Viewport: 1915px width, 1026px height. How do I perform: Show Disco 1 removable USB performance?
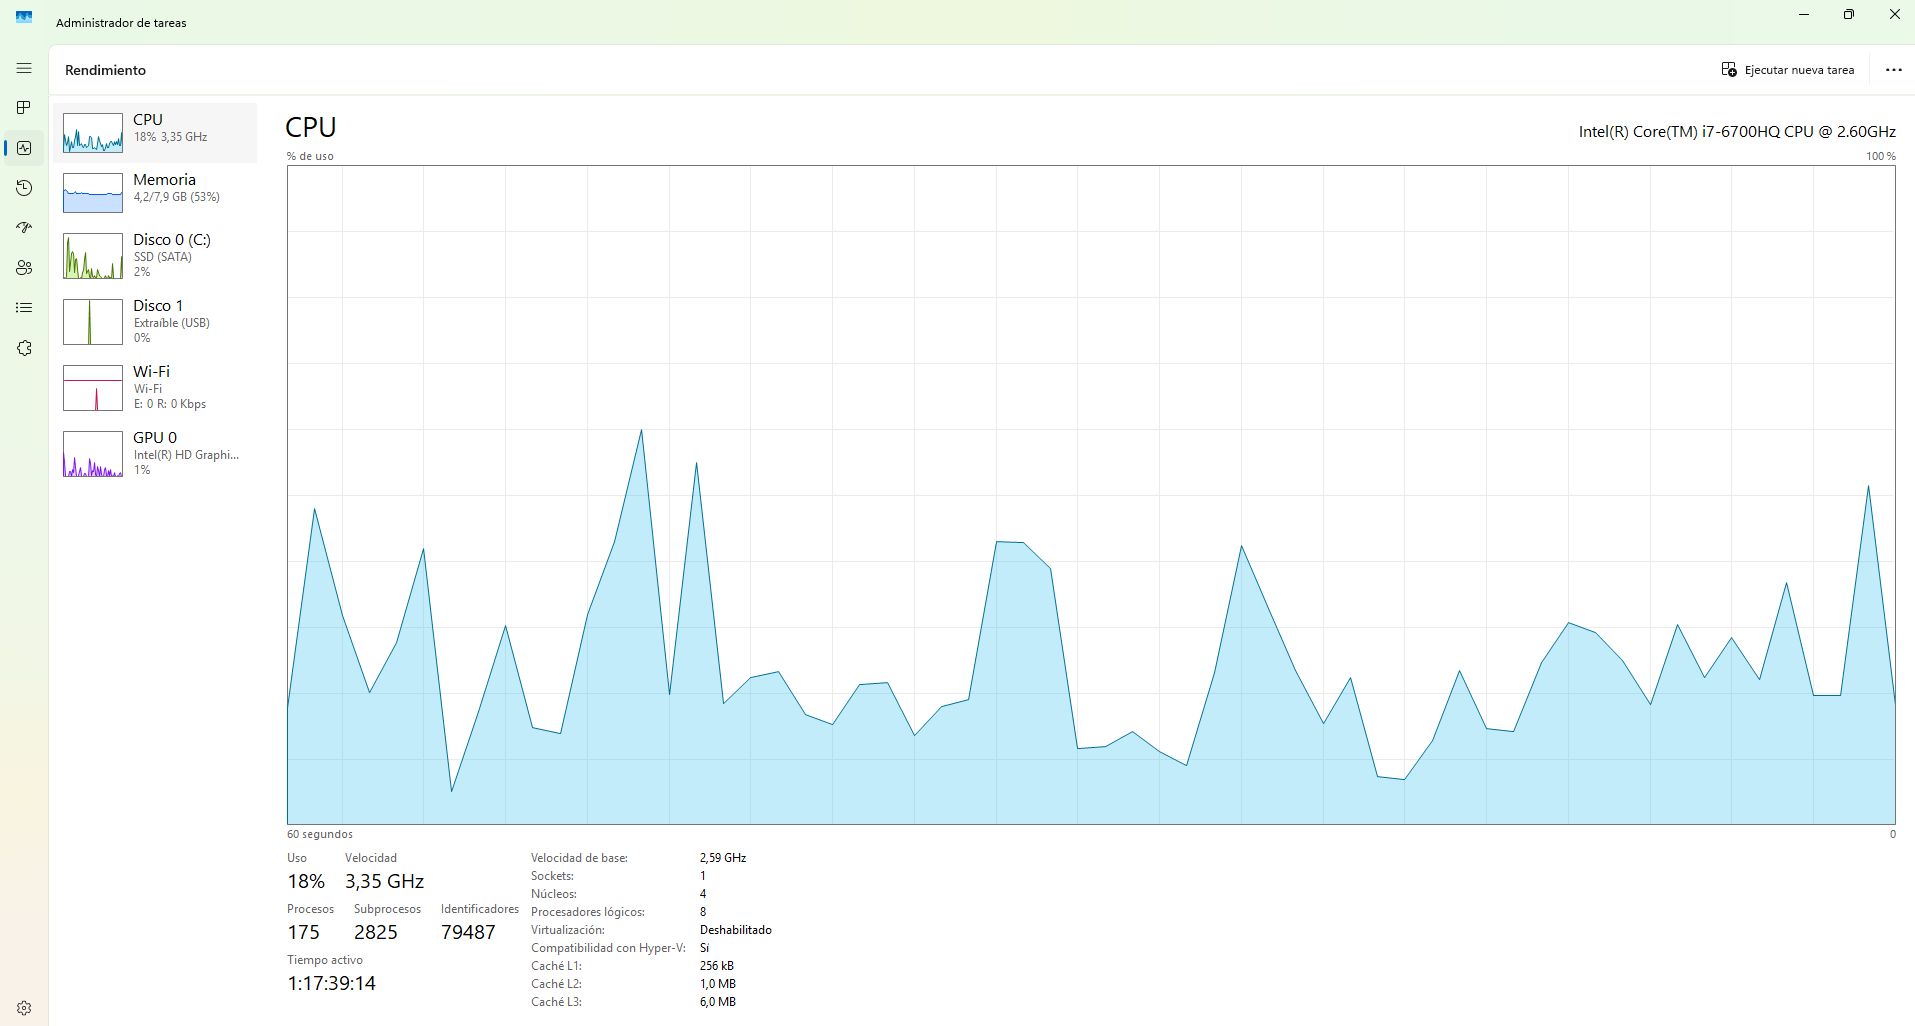click(x=155, y=321)
